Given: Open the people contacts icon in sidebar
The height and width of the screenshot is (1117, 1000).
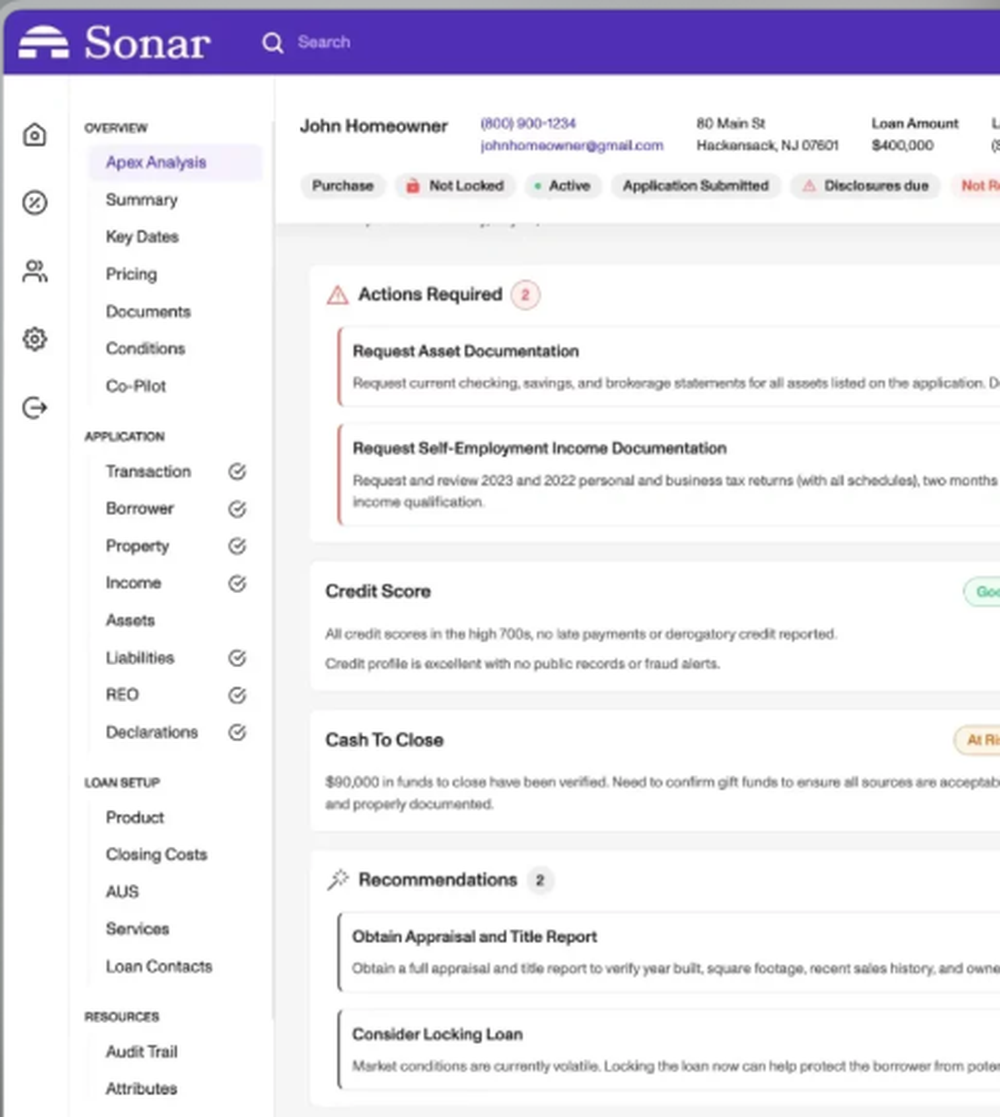Looking at the screenshot, I should click(35, 271).
